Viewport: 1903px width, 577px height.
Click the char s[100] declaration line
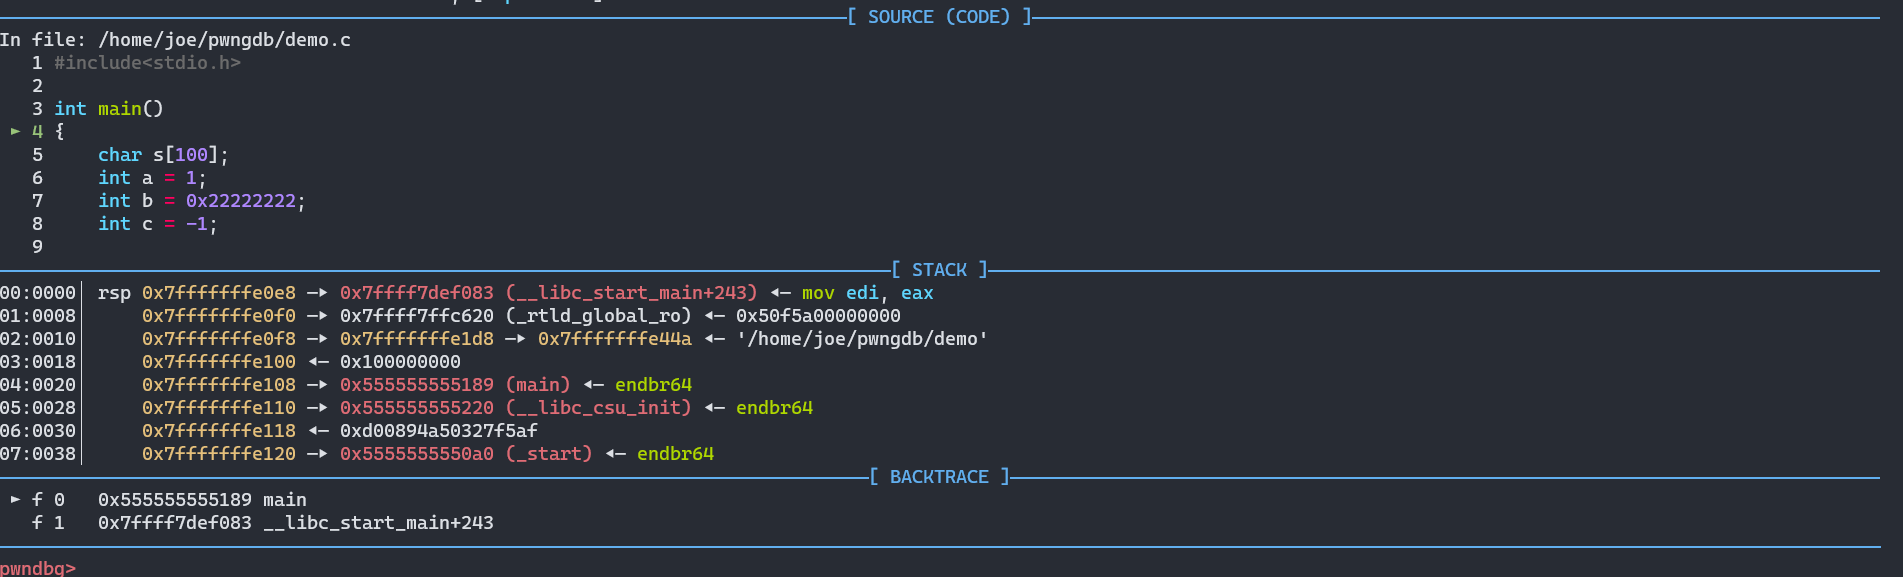pos(163,155)
